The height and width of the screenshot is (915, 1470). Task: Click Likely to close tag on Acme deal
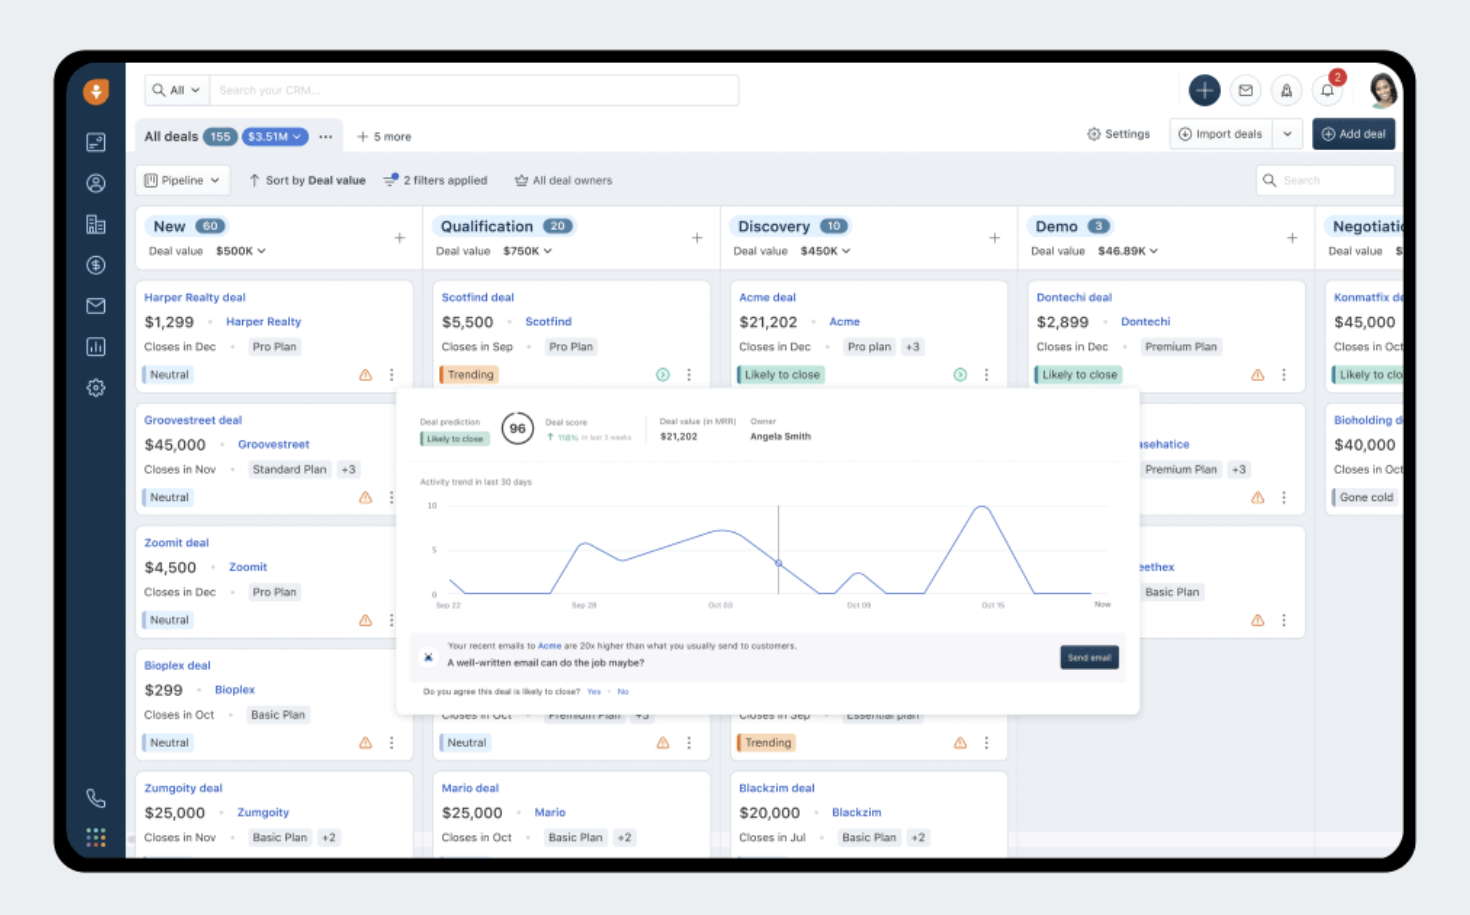[781, 375]
